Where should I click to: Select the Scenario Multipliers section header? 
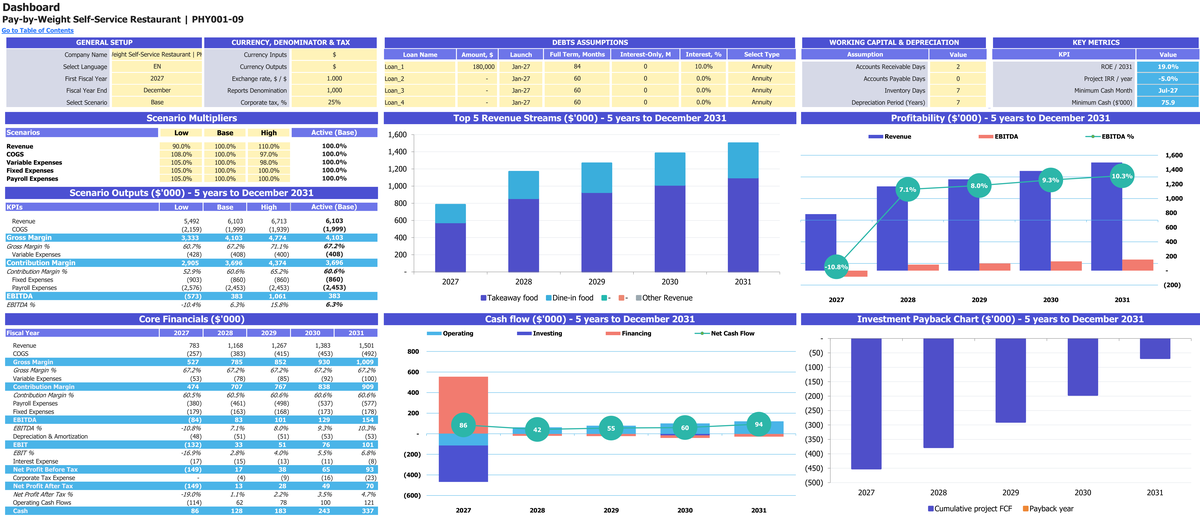pos(190,118)
